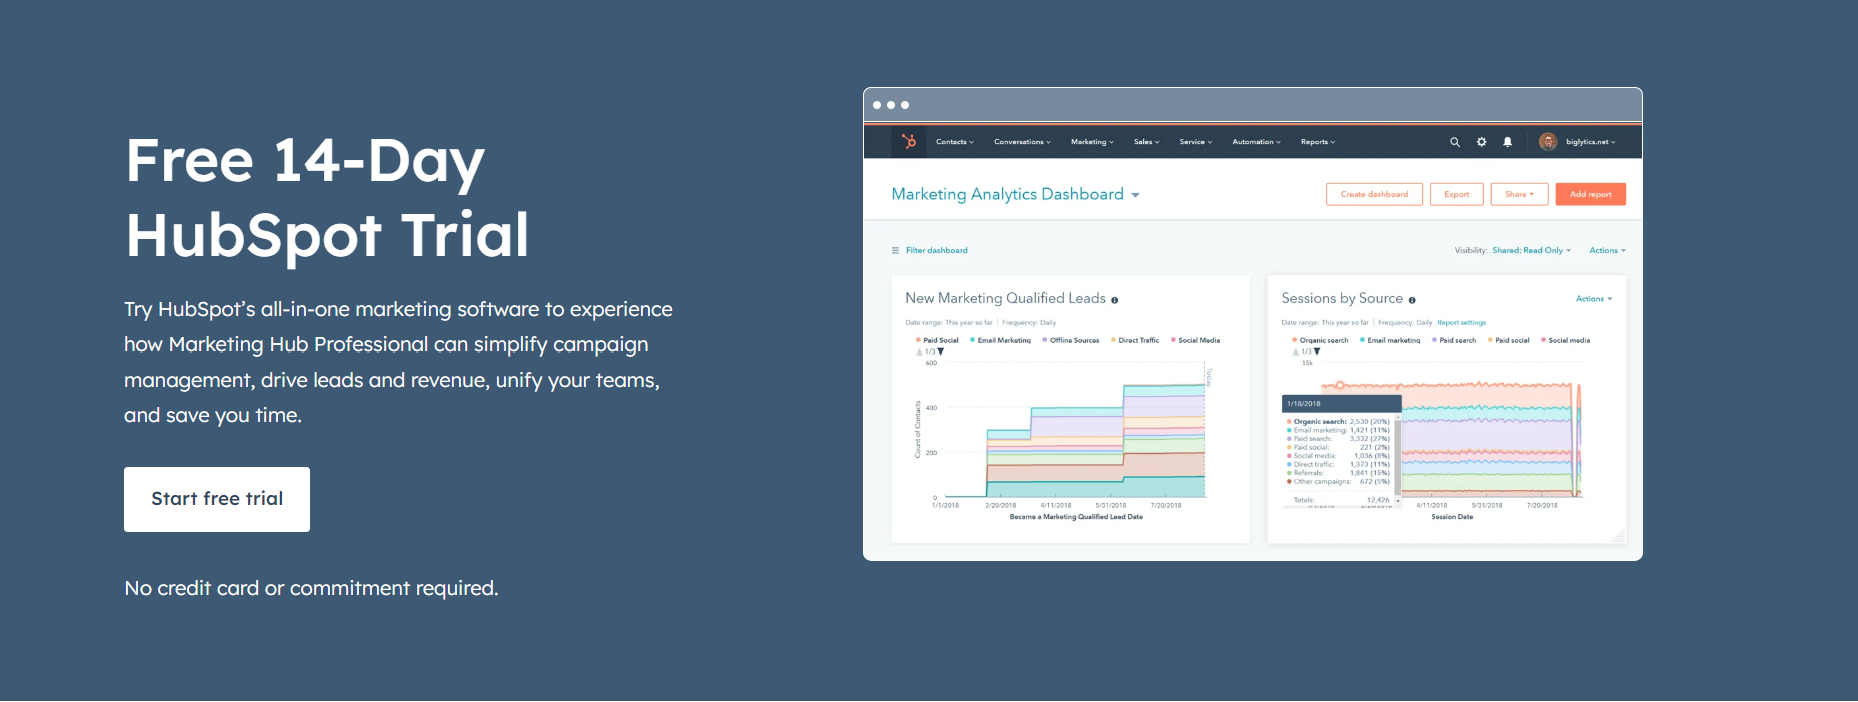
Task: Toggle Paid Social legend in Leads chart
Action: click(938, 340)
